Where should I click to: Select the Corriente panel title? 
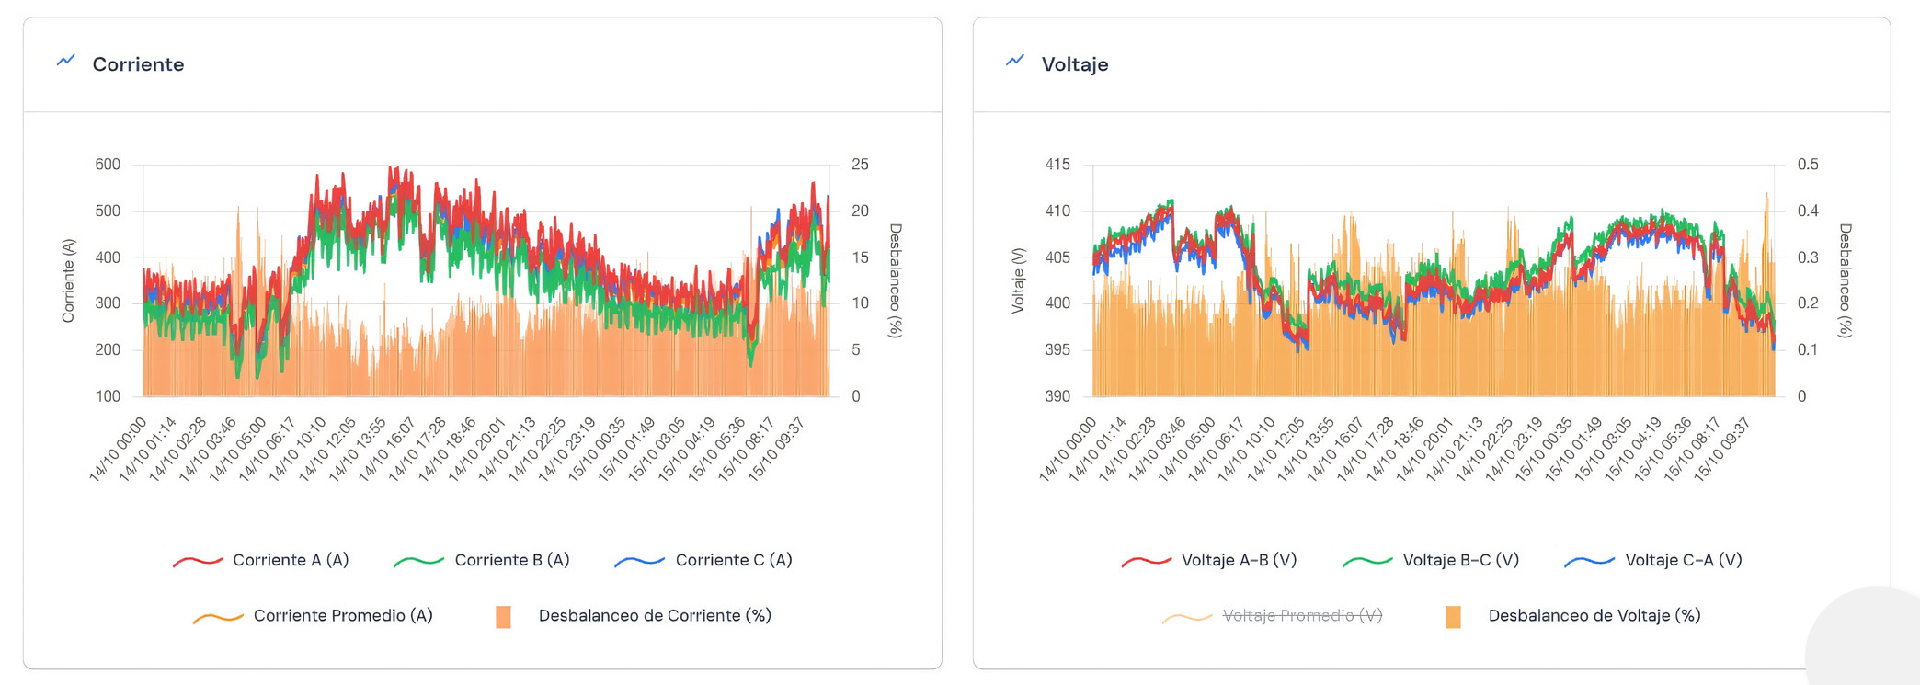pos(138,64)
